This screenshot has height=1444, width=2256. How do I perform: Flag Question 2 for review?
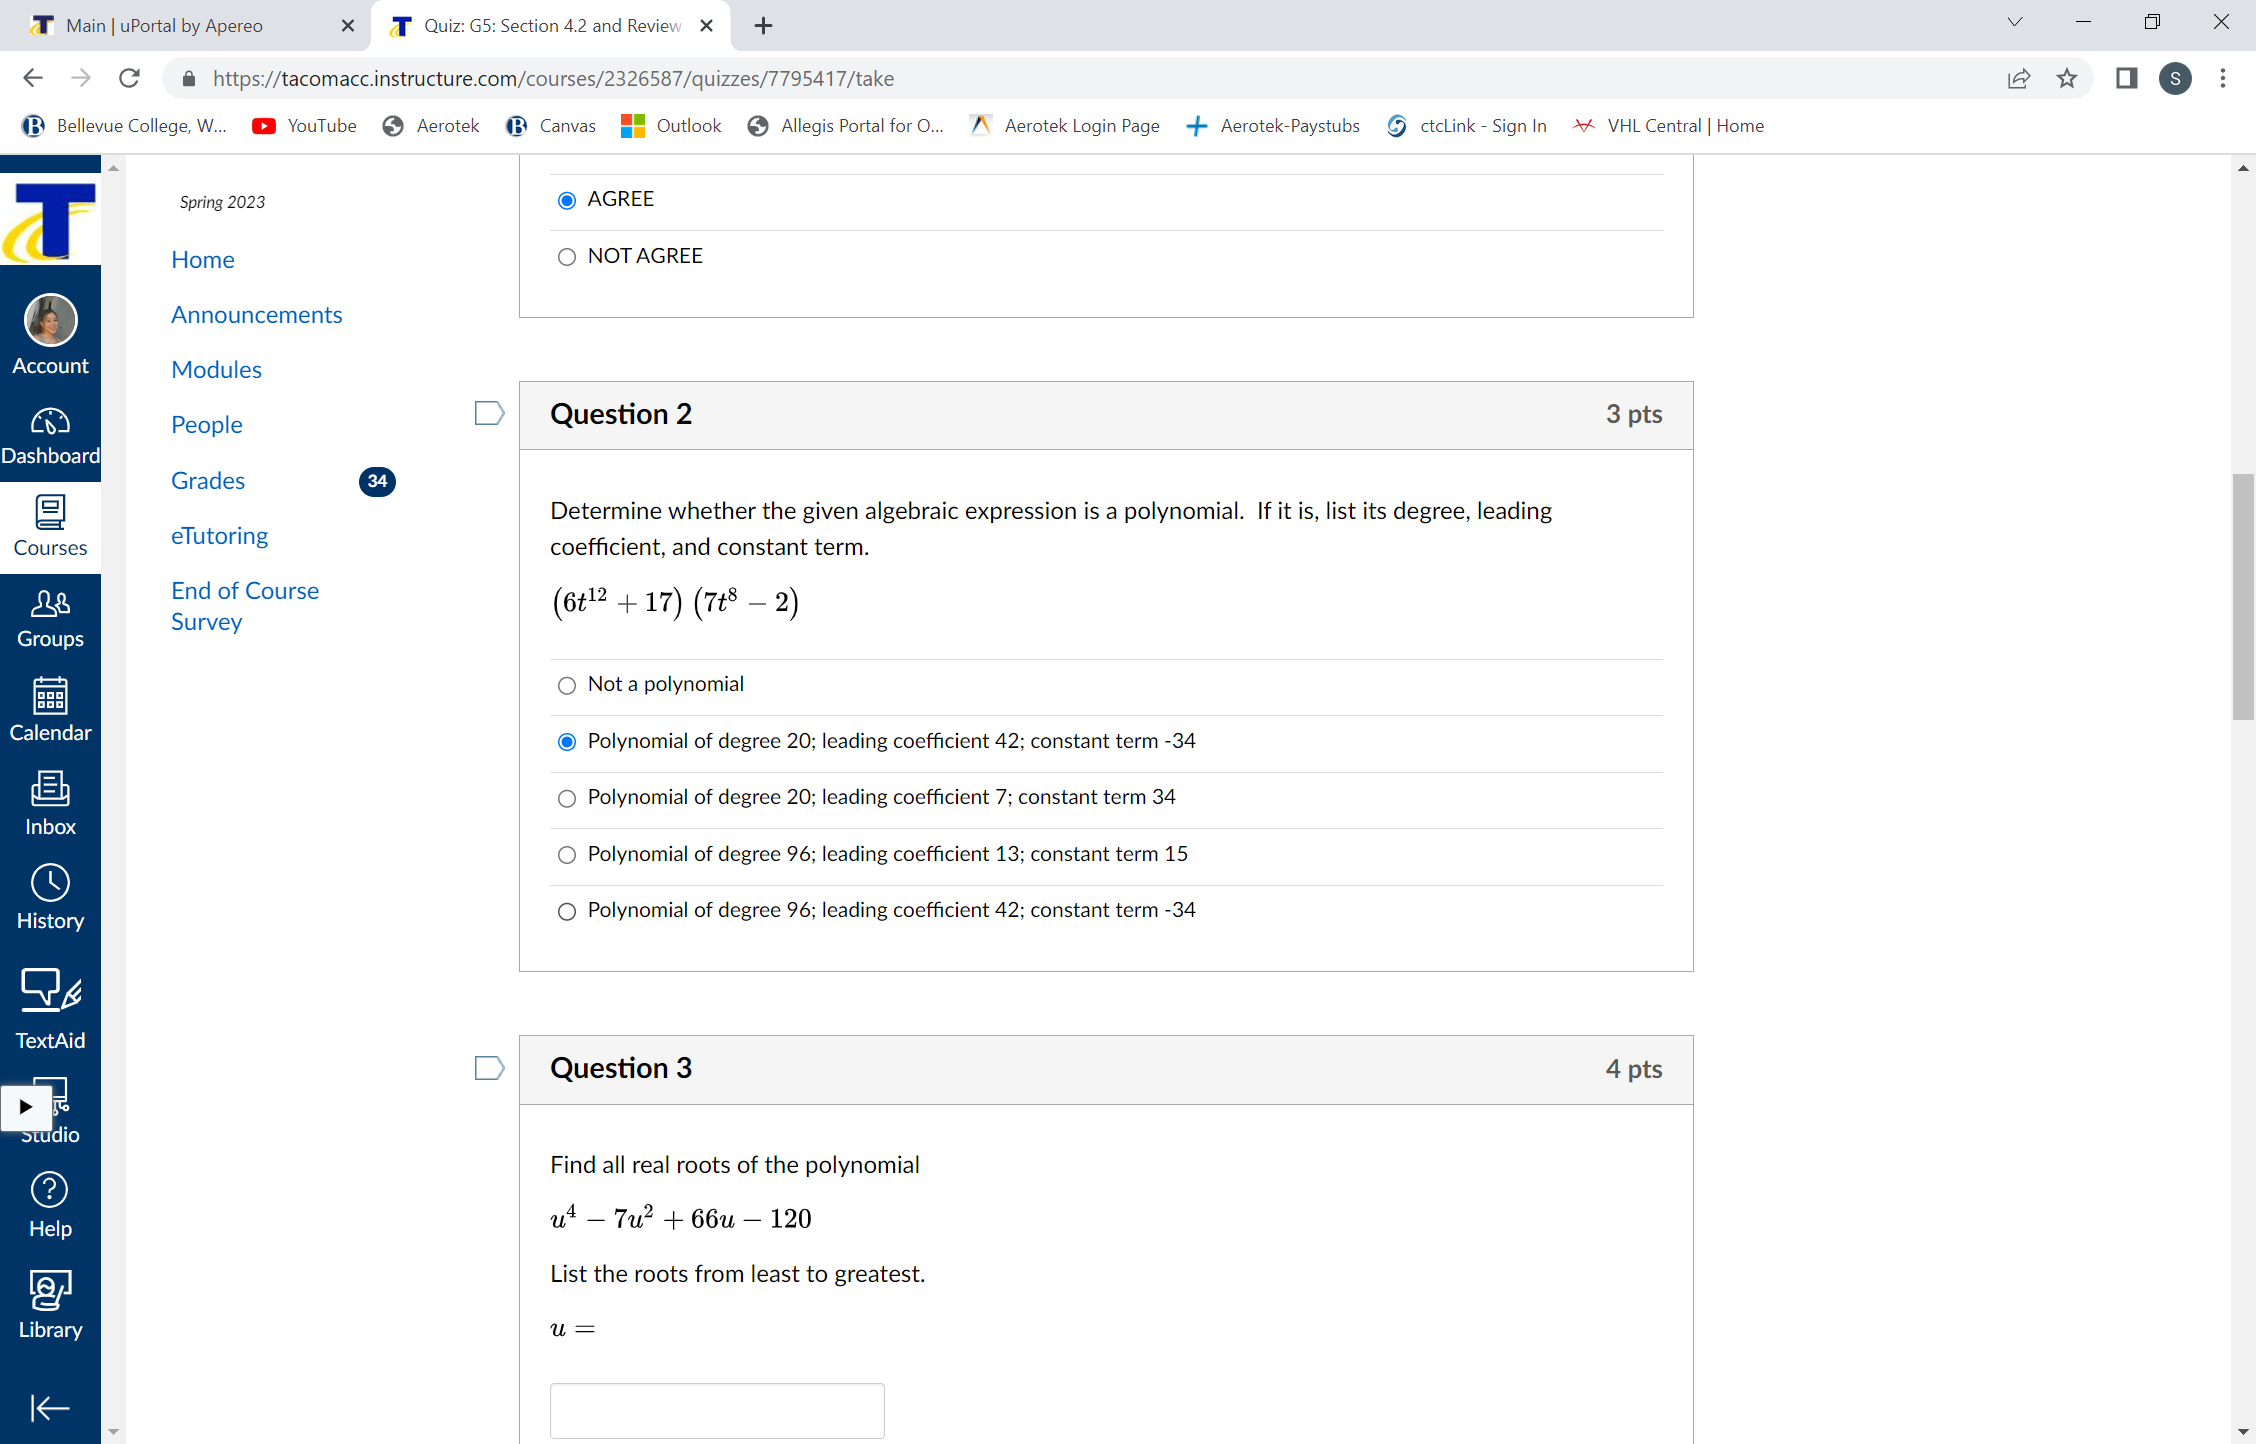489,413
